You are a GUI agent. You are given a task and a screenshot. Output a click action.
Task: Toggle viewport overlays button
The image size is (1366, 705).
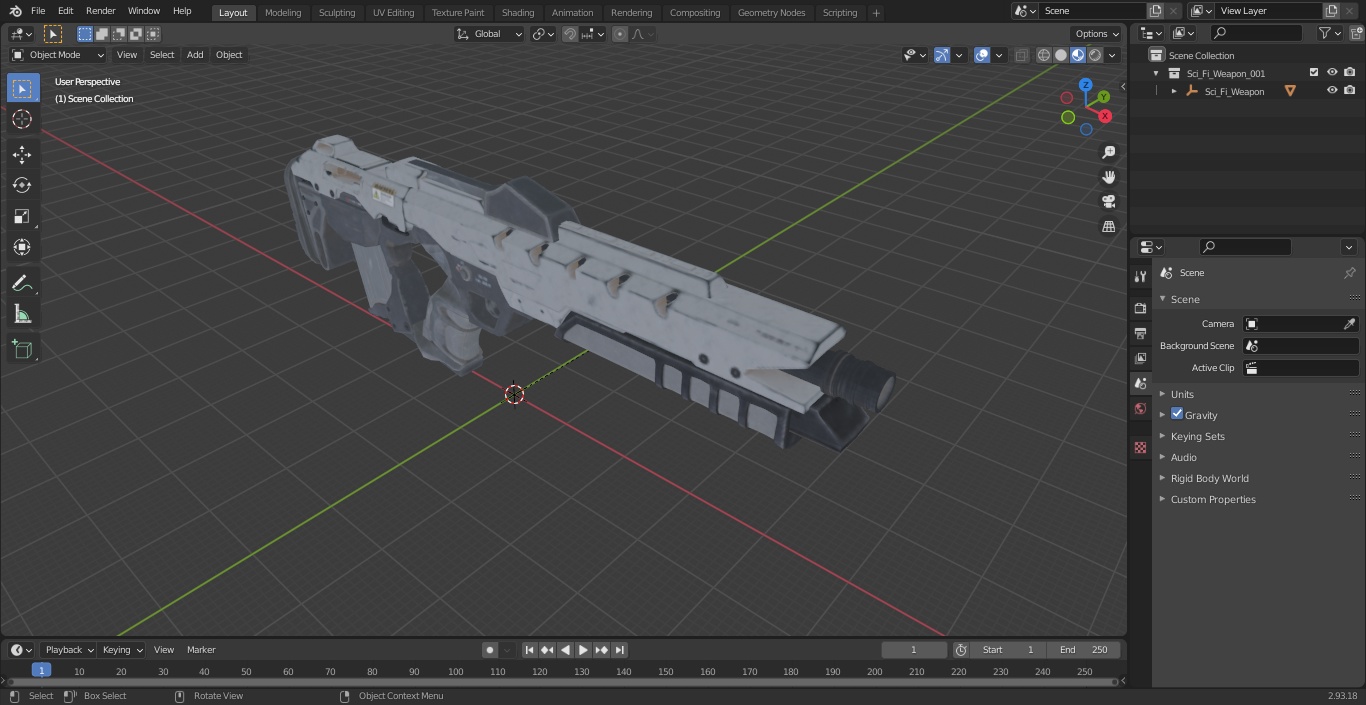point(982,55)
